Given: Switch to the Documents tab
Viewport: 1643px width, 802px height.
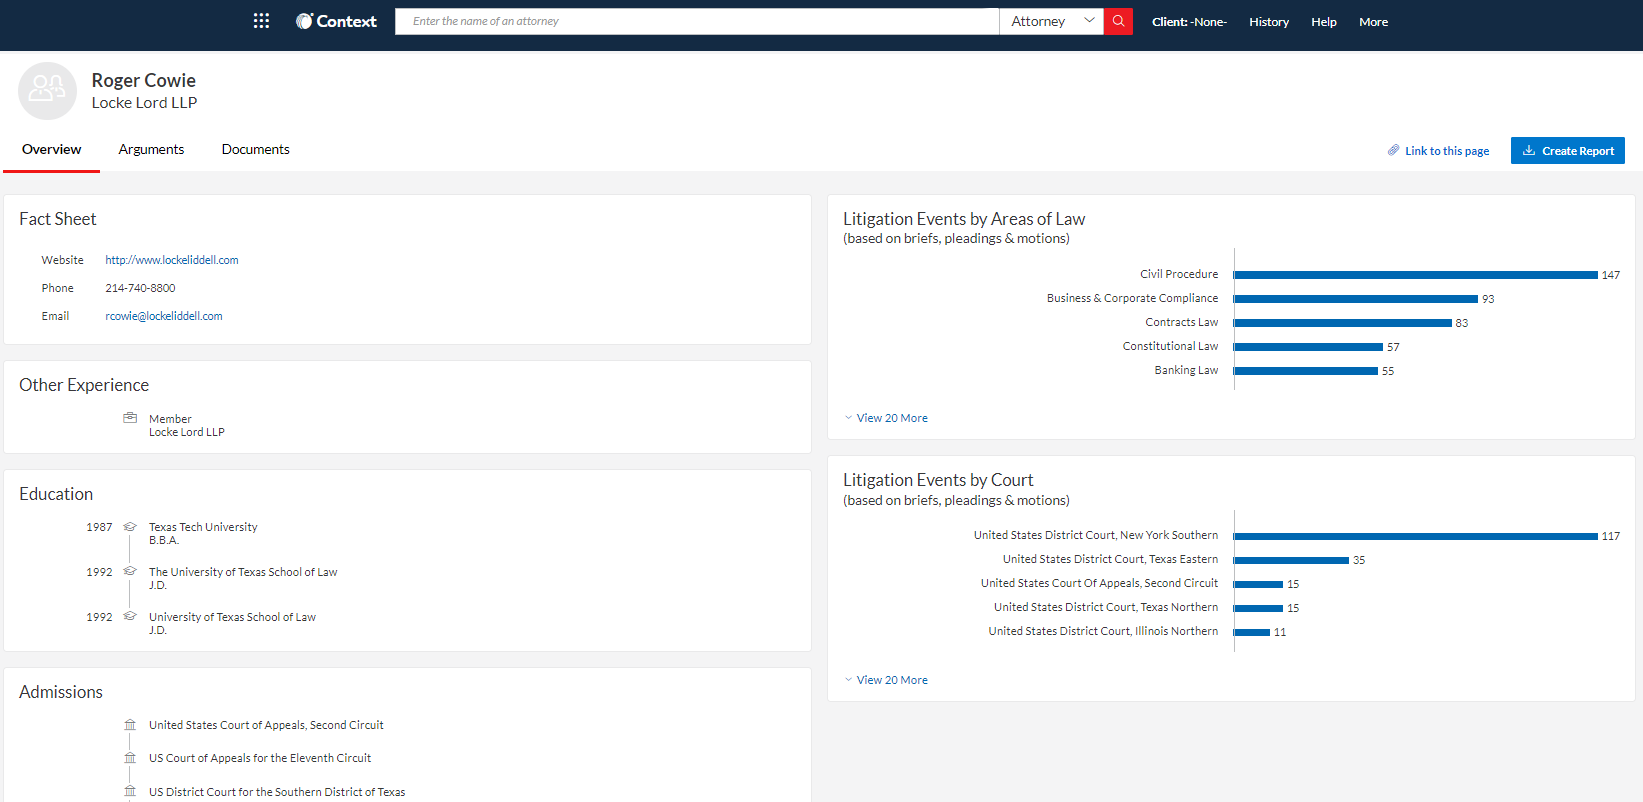Looking at the screenshot, I should coord(256,149).
